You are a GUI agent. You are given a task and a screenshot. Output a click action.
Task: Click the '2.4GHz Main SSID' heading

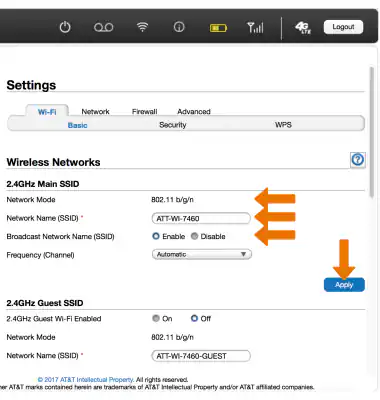43,184
